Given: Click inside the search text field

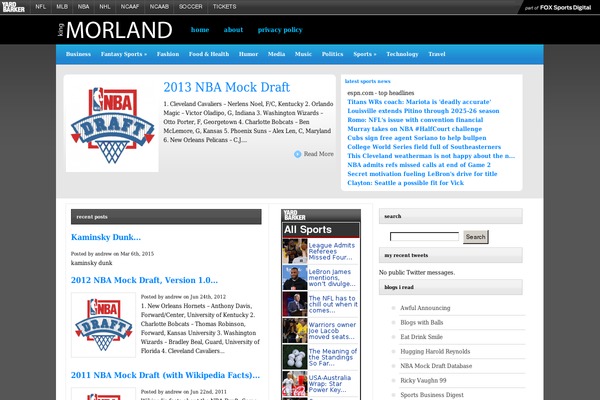Looking at the screenshot, I should (424, 237).
